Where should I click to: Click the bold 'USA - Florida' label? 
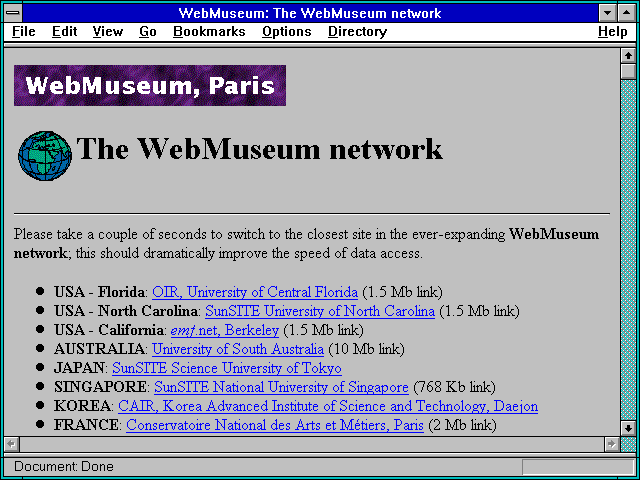[x=99, y=292]
